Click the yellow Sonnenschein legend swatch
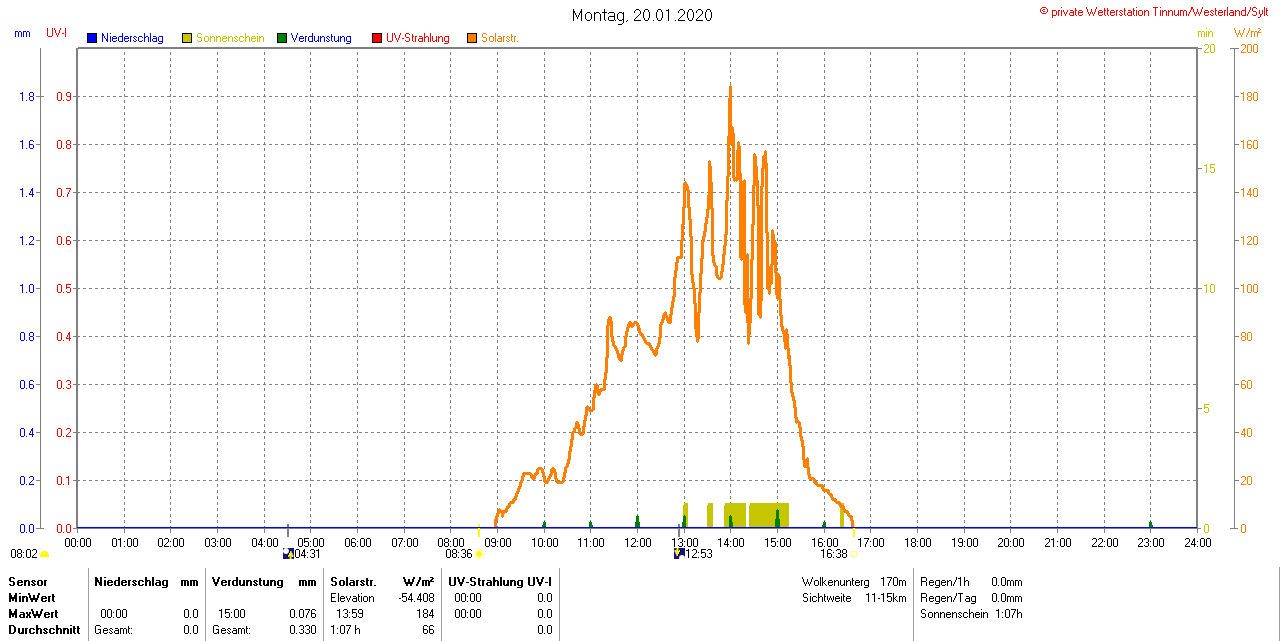Viewport: 1280px width, 641px height. tap(187, 38)
